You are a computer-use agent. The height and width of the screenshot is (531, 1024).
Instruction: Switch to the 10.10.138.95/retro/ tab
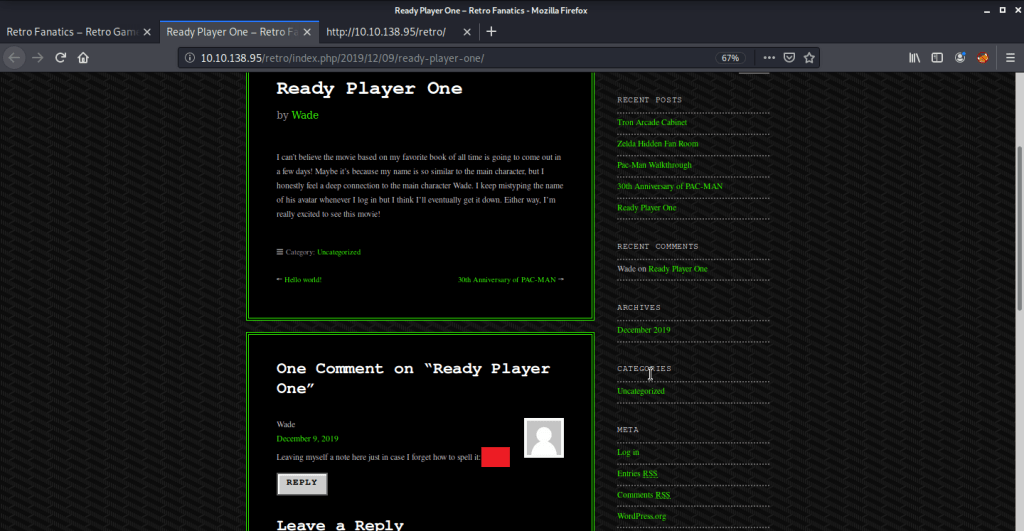point(385,31)
